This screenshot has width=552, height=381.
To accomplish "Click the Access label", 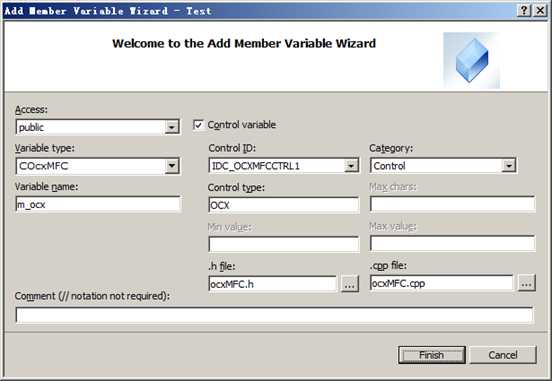I will [x=31, y=110].
